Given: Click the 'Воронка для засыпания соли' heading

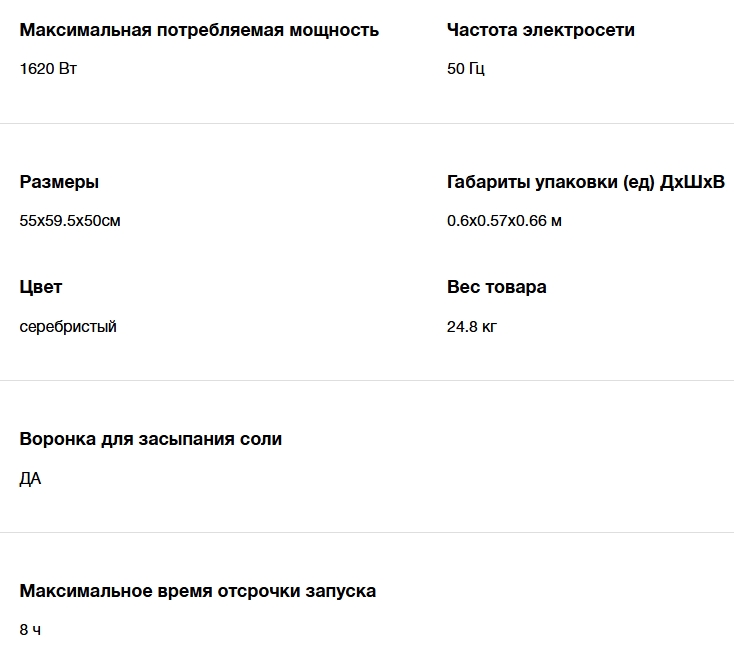Looking at the screenshot, I should tap(151, 439).
